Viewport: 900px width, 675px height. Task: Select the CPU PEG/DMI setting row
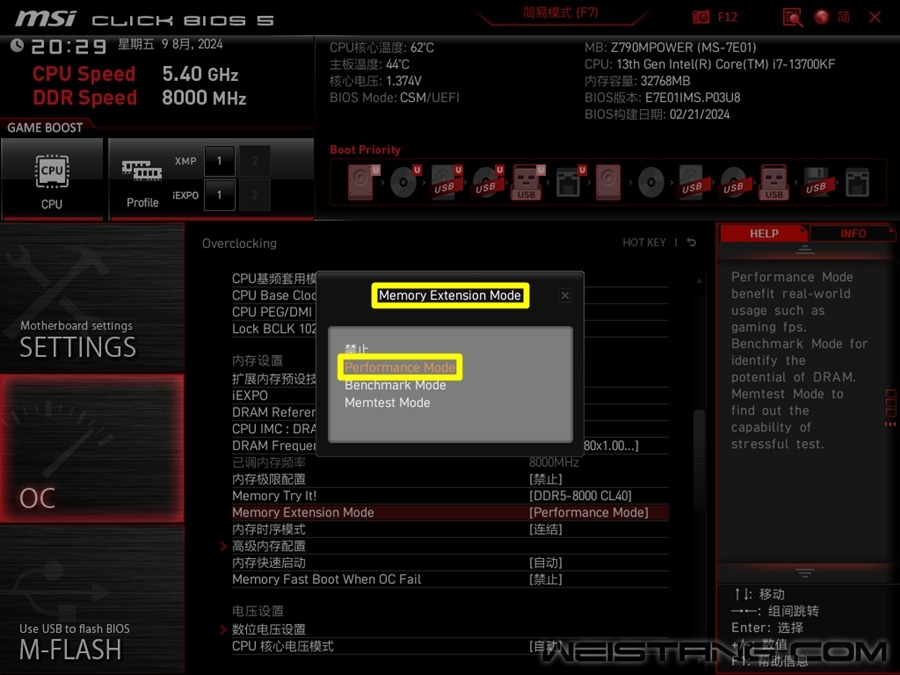[x=274, y=312]
